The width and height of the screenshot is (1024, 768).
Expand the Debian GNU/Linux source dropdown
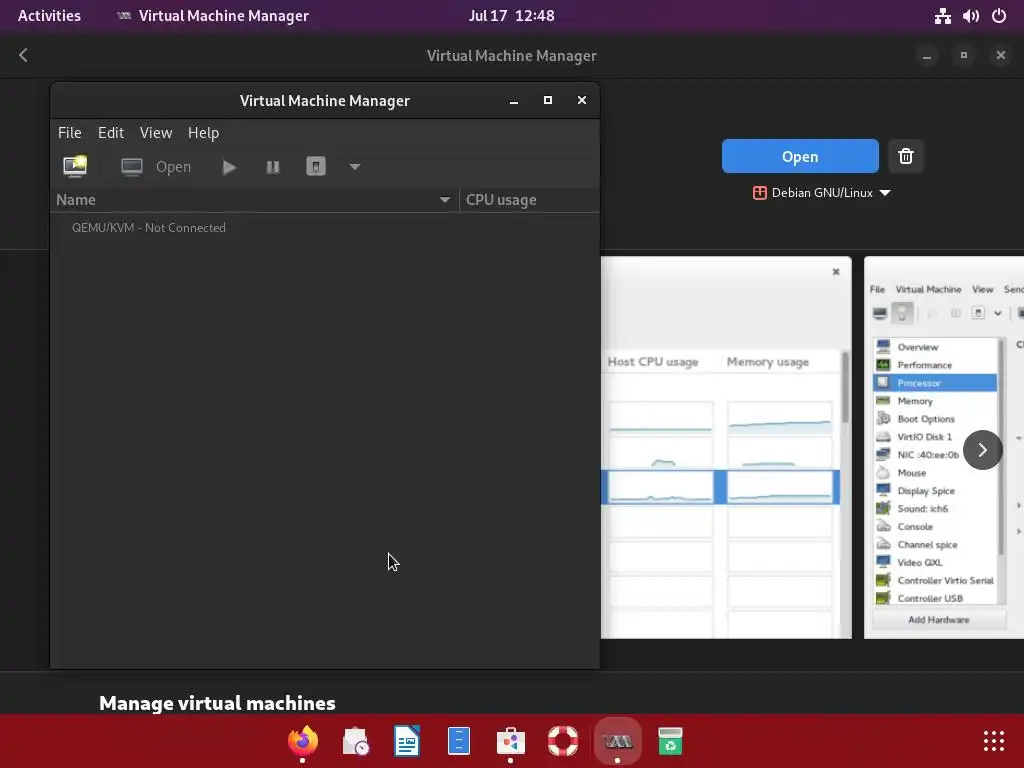pyautogui.click(x=822, y=193)
